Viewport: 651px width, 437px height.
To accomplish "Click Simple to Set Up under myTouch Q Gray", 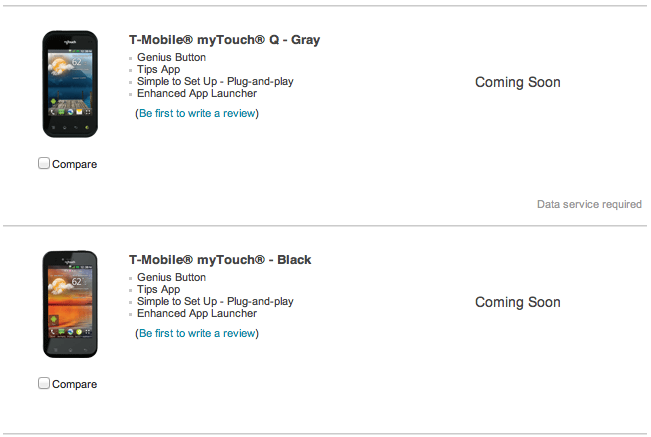I will coord(215,81).
